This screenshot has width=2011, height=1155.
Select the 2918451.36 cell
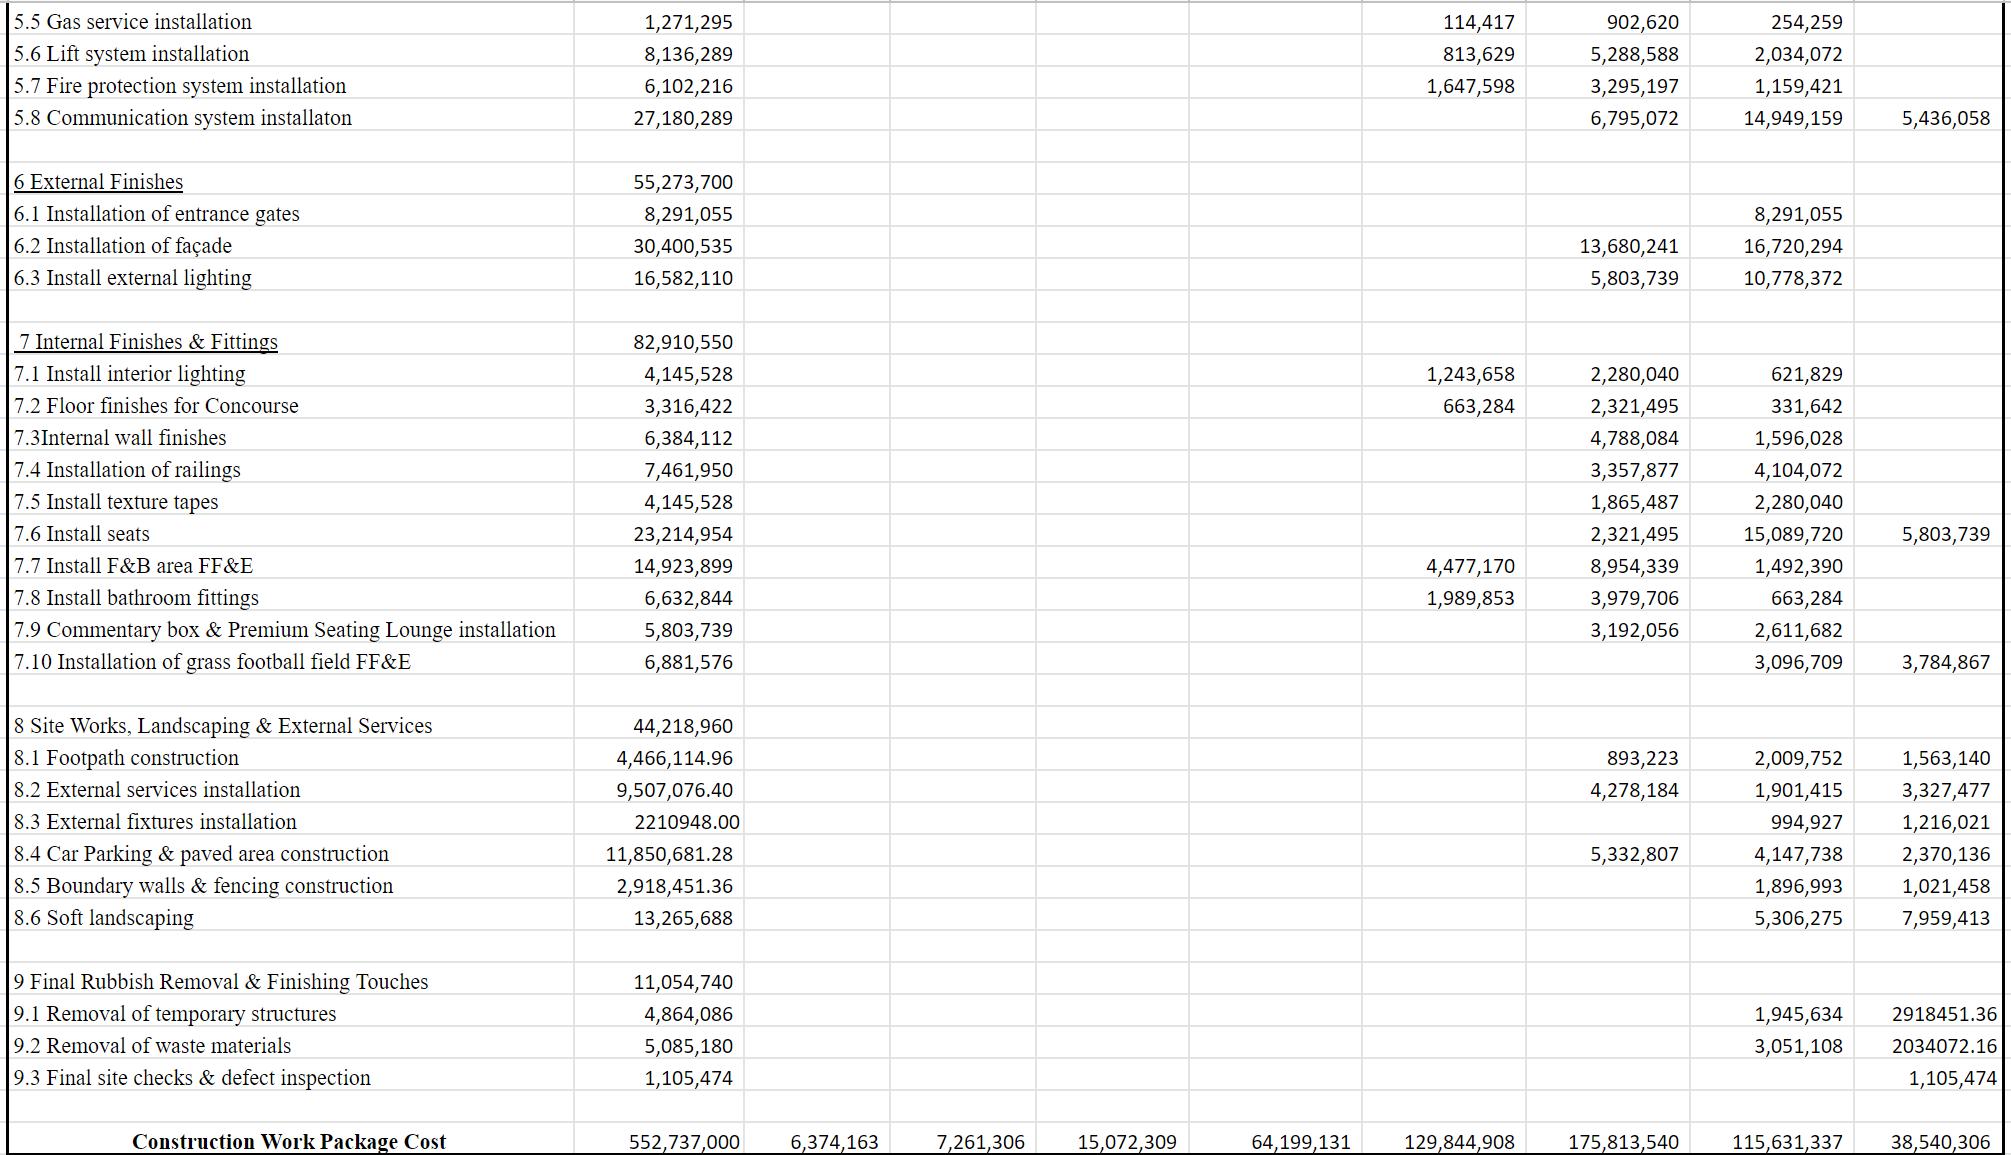click(x=1943, y=1014)
